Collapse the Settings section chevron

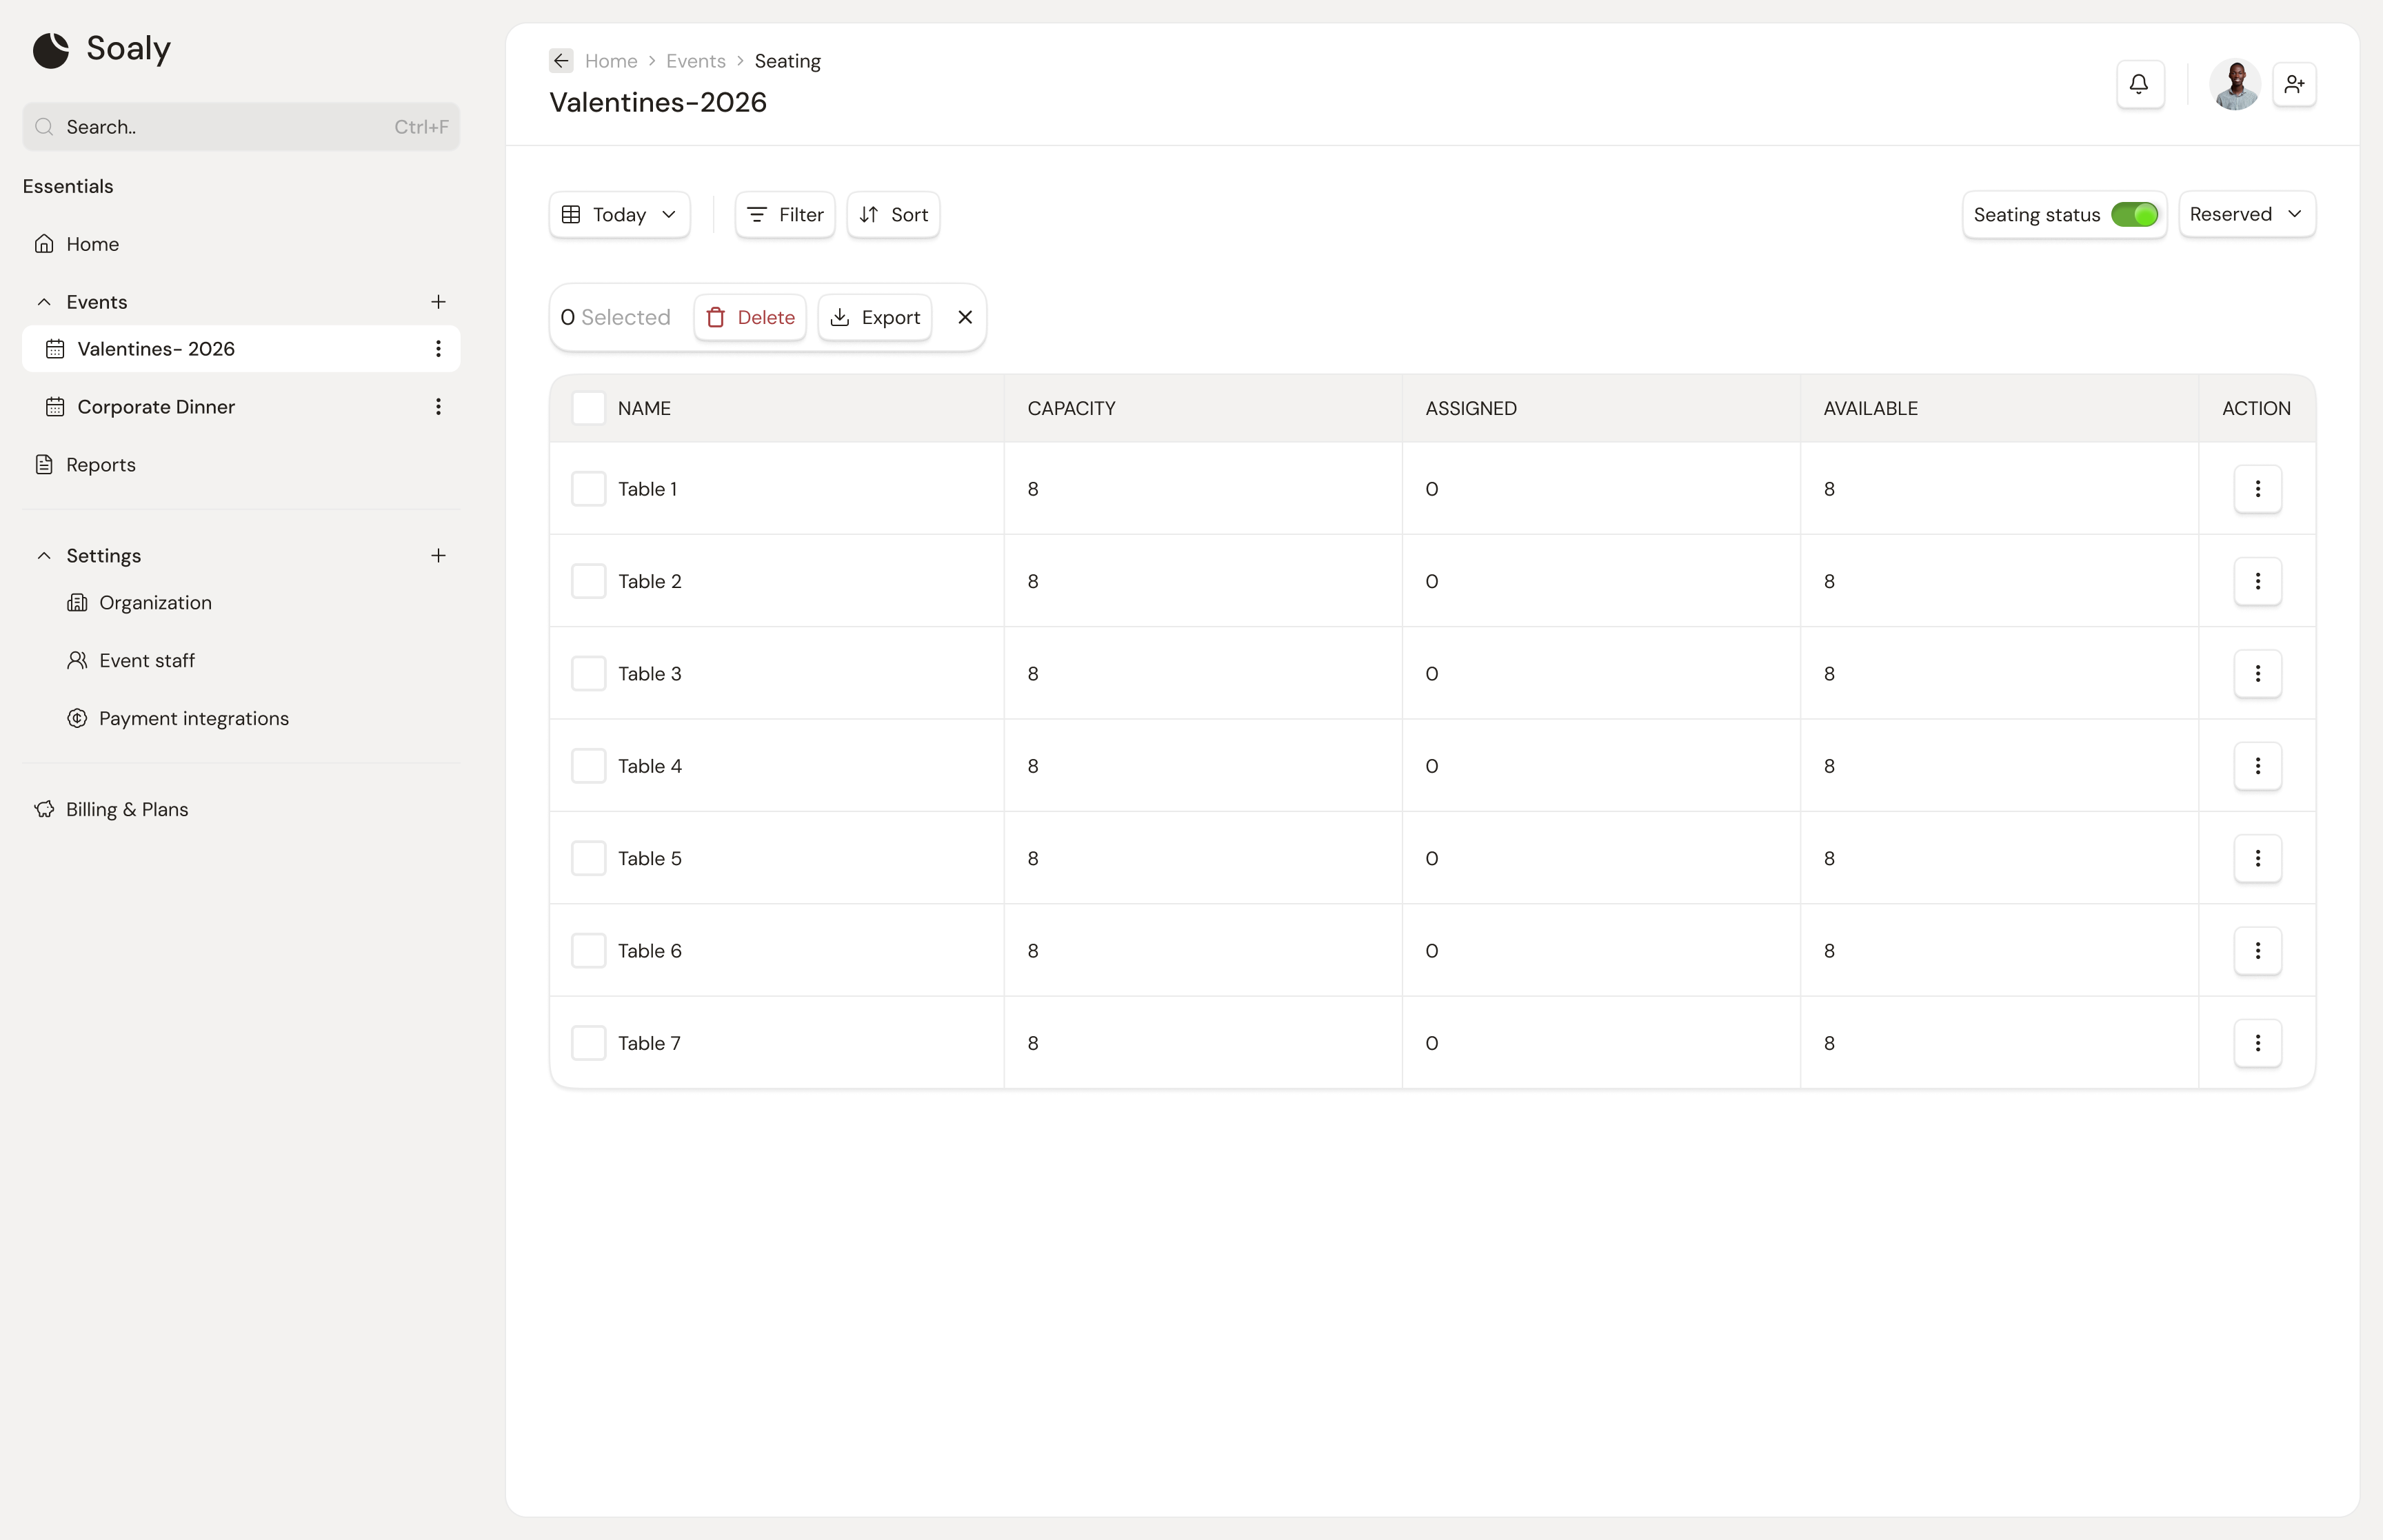tap(44, 556)
